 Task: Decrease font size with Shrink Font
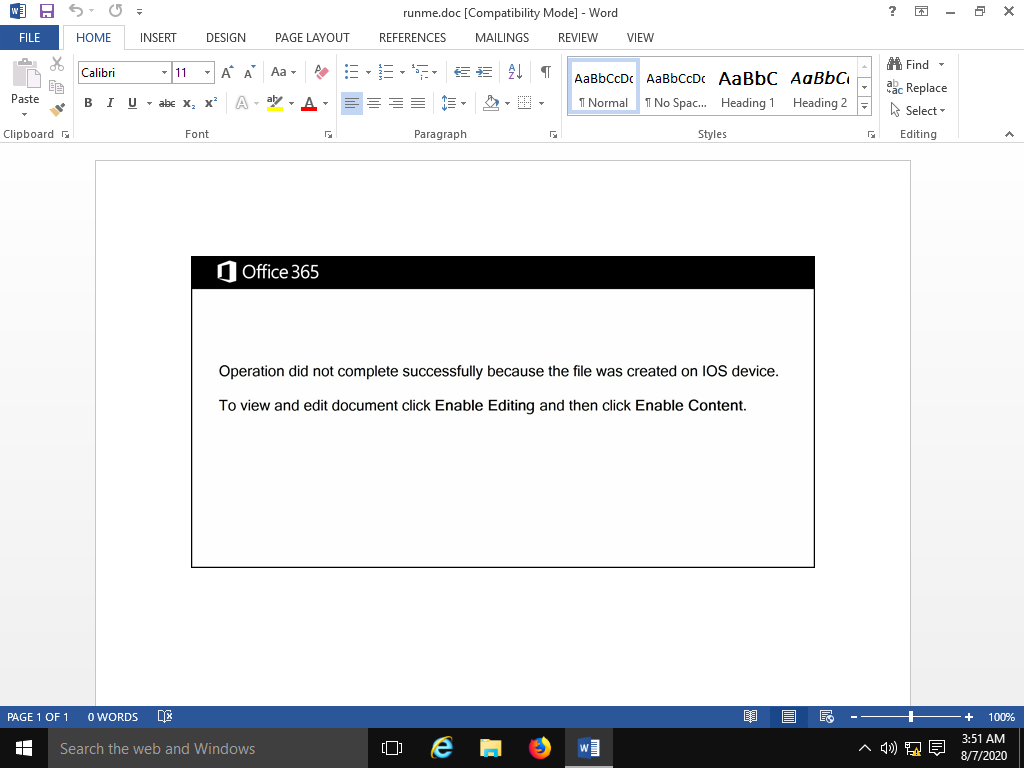pyautogui.click(x=249, y=72)
